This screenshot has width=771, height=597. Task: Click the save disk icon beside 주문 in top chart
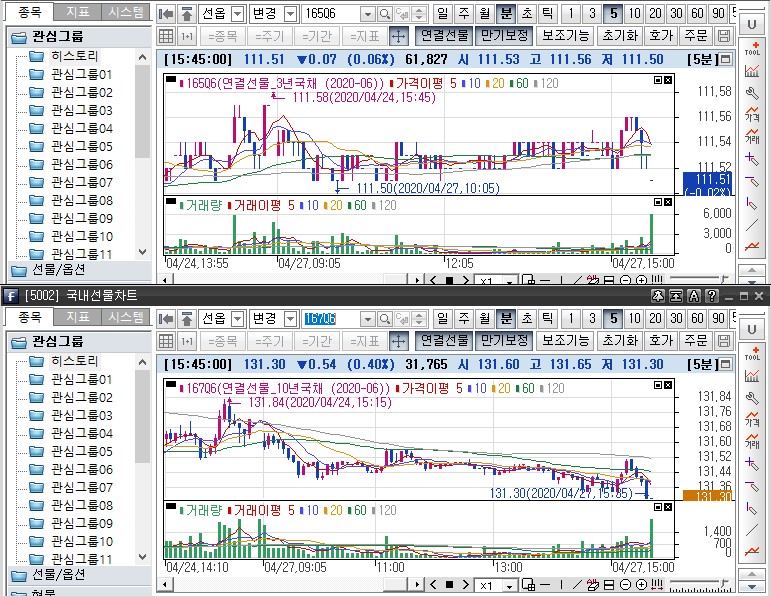pyautogui.click(x=723, y=36)
